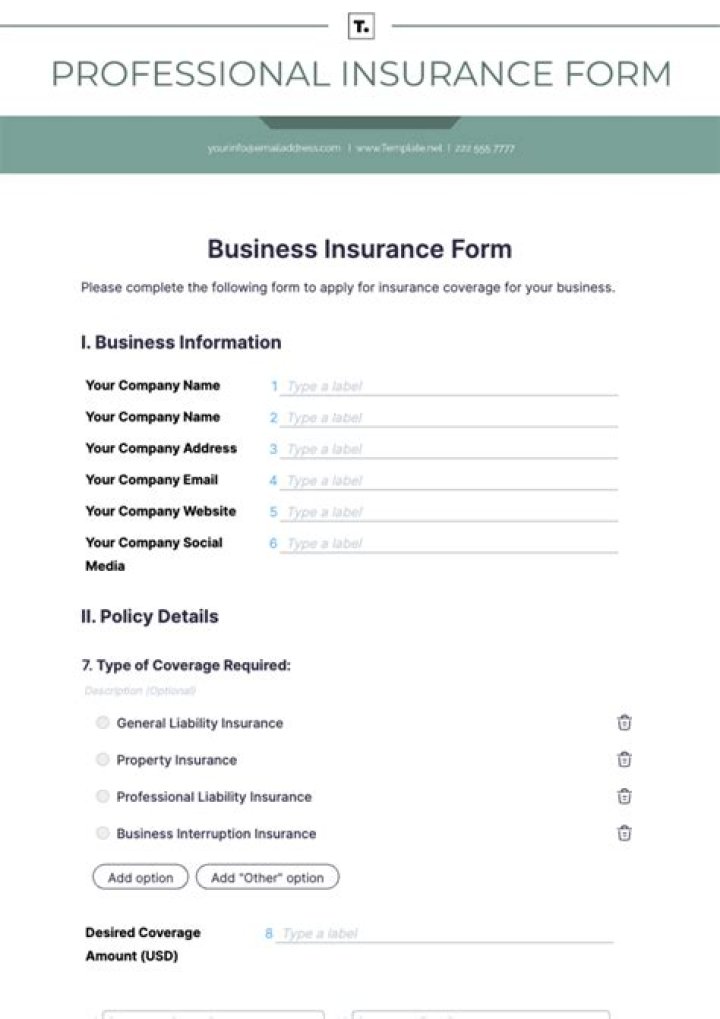Click the Description (Optional) text under question 7
This screenshot has width=720, height=1019.
(140, 690)
